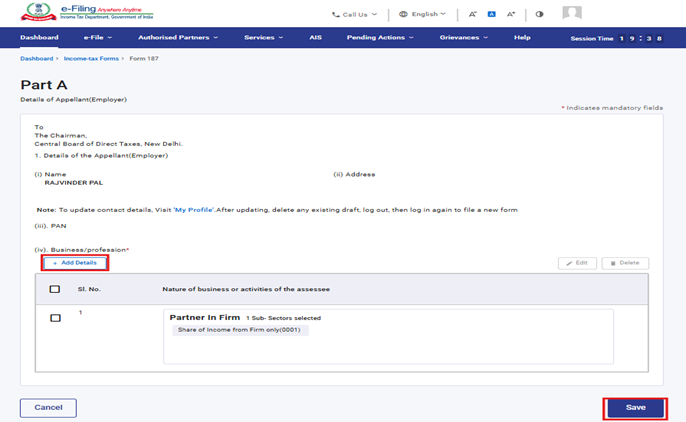Open the user profile avatar
This screenshot has height=422, width=686.
[572, 14]
